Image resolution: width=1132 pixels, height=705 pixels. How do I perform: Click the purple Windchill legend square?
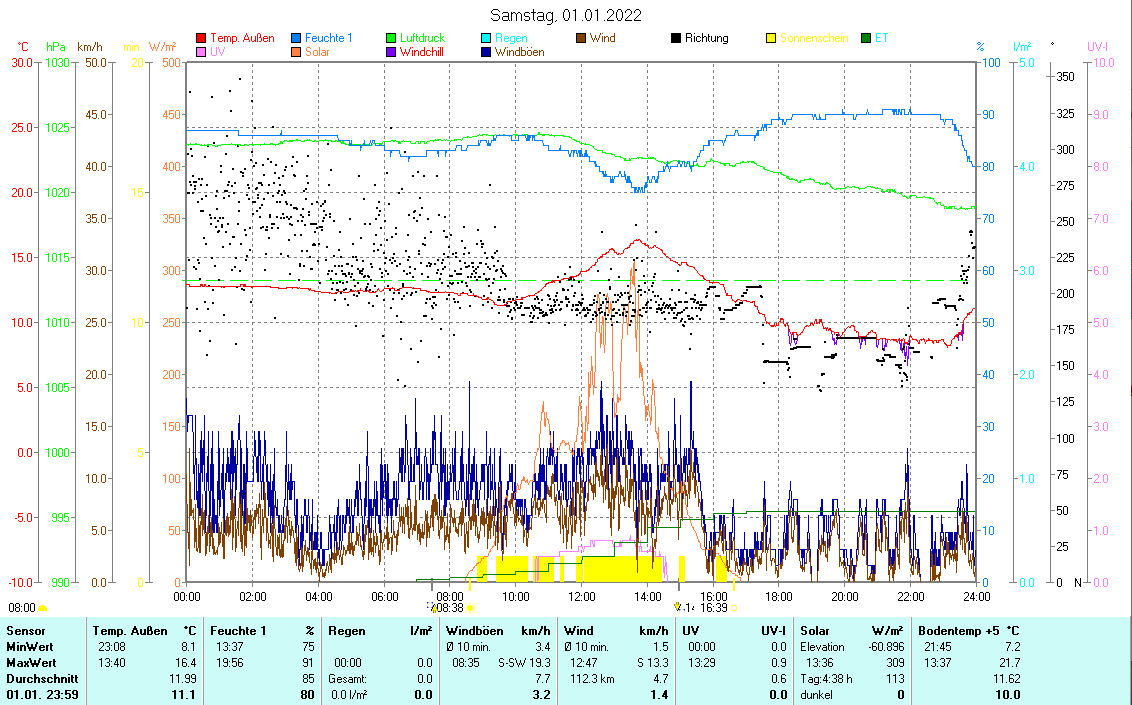[391, 52]
